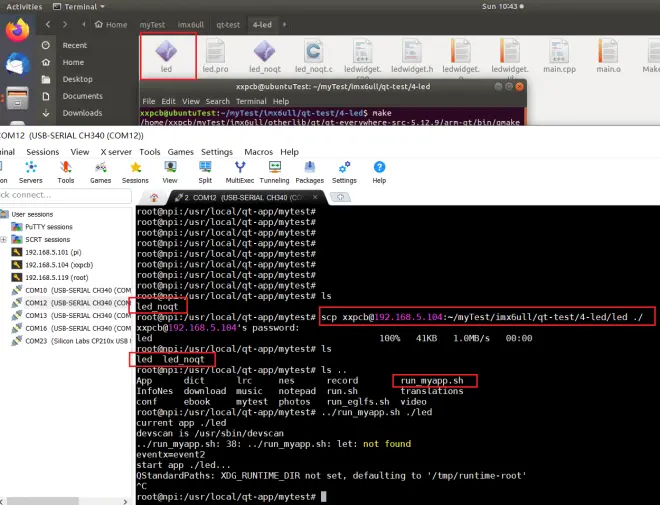Screen dimensions: 660x505
Task: Click the Servers toolbar icon
Action: point(31,173)
